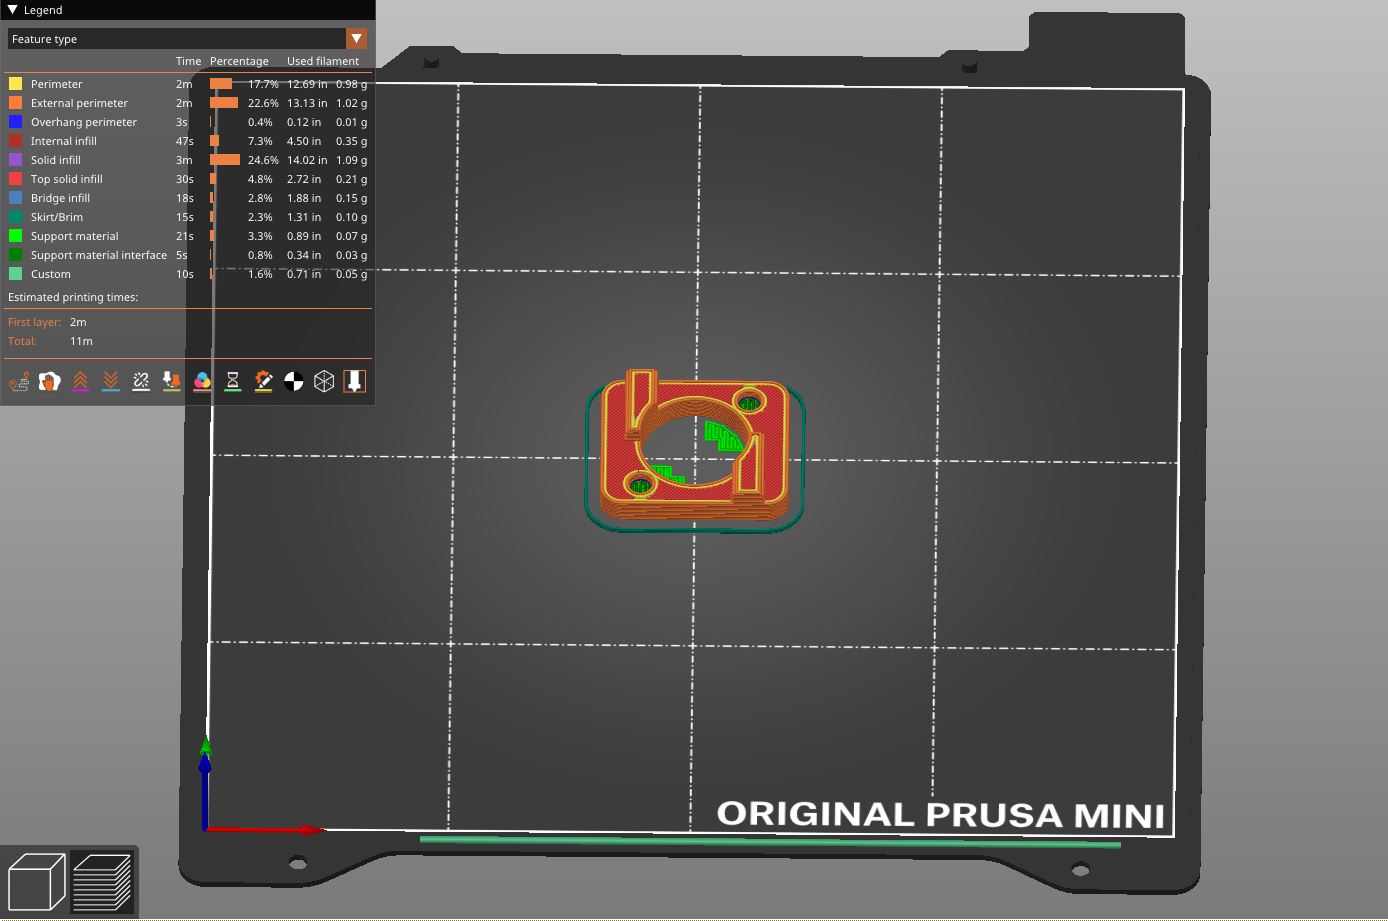The width and height of the screenshot is (1388, 921).
Task: Toggle center of gravity icon
Action: tap(294, 381)
